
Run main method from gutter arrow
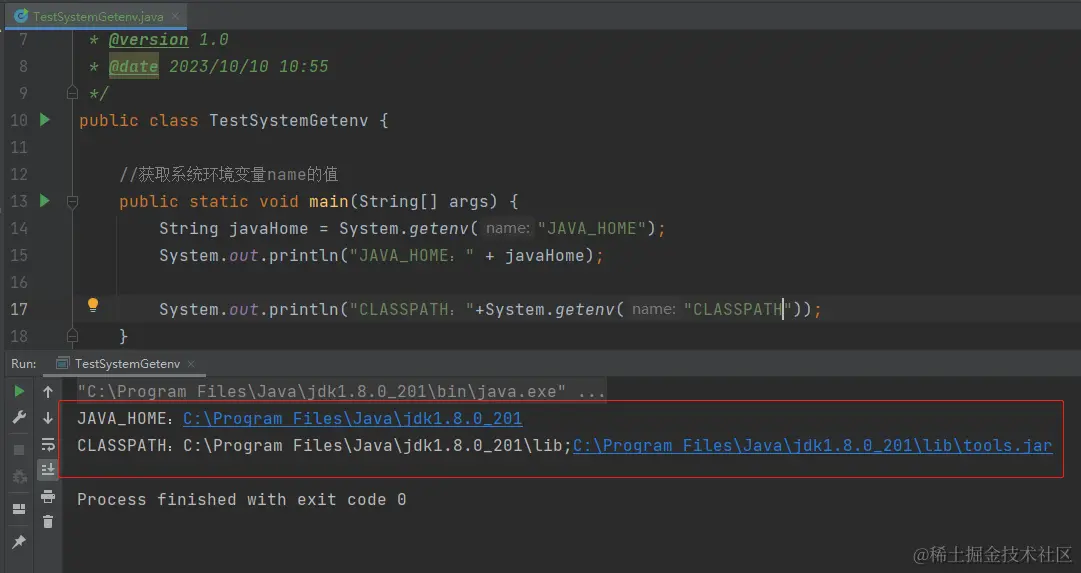(x=45, y=201)
